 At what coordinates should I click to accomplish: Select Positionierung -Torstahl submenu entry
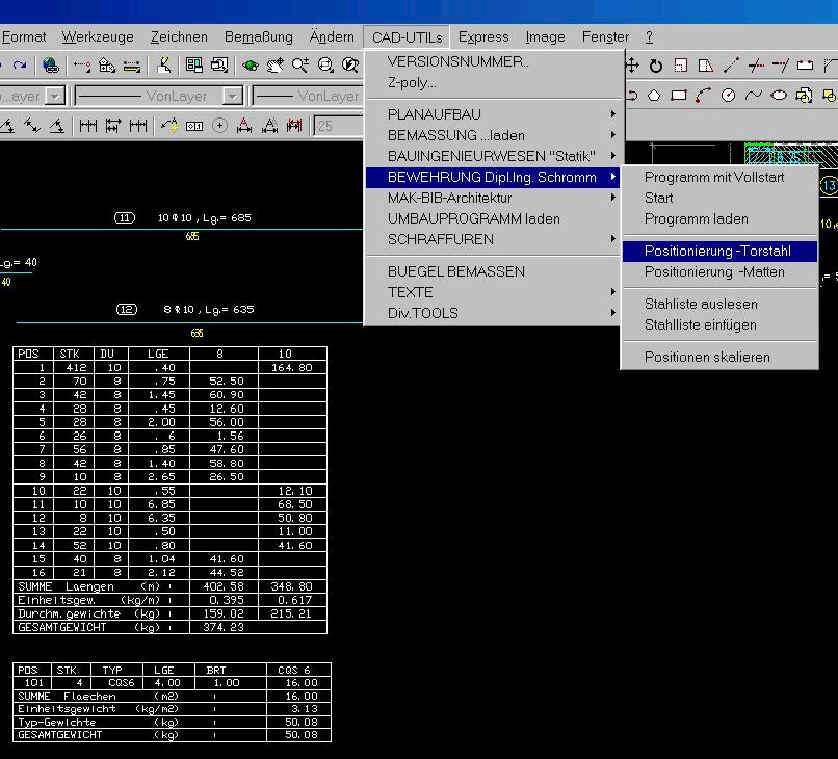(x=720, y=251)
